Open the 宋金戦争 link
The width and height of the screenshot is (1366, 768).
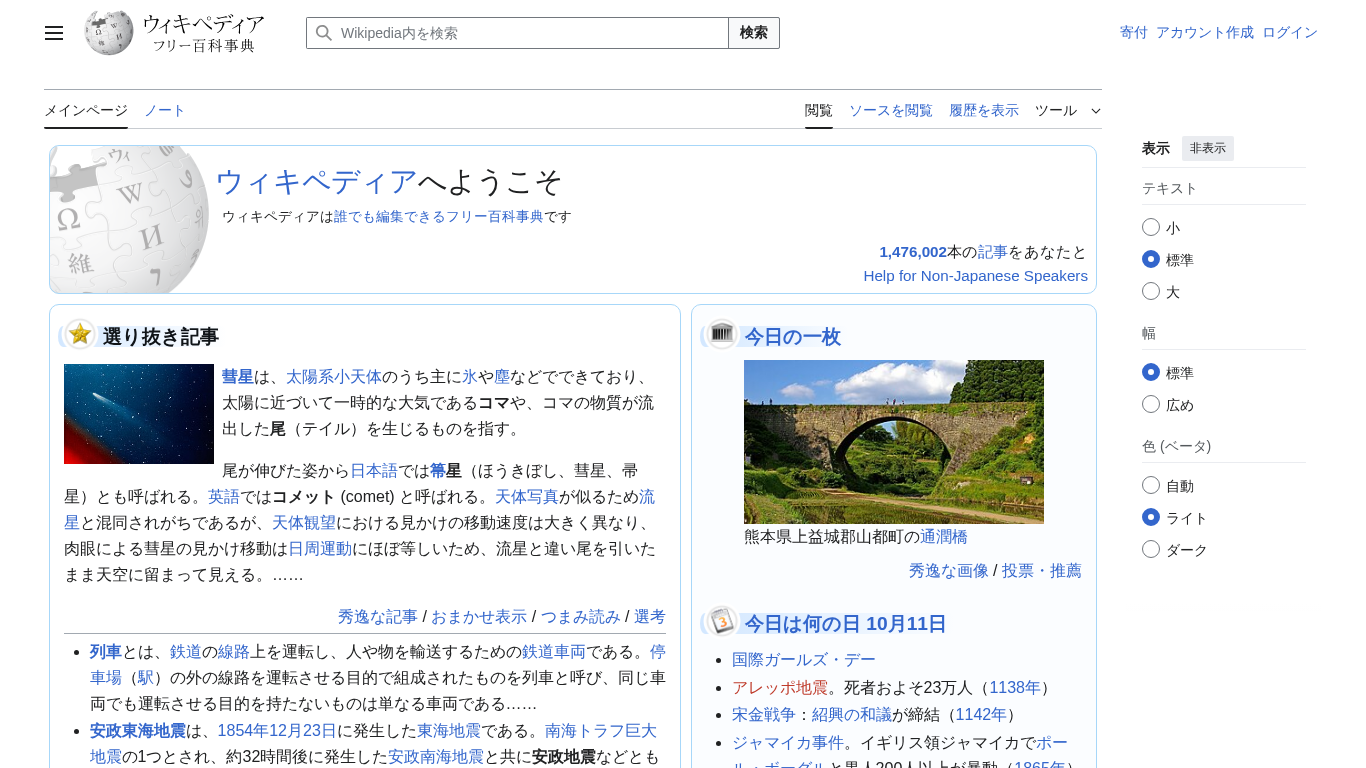[764, 715]
